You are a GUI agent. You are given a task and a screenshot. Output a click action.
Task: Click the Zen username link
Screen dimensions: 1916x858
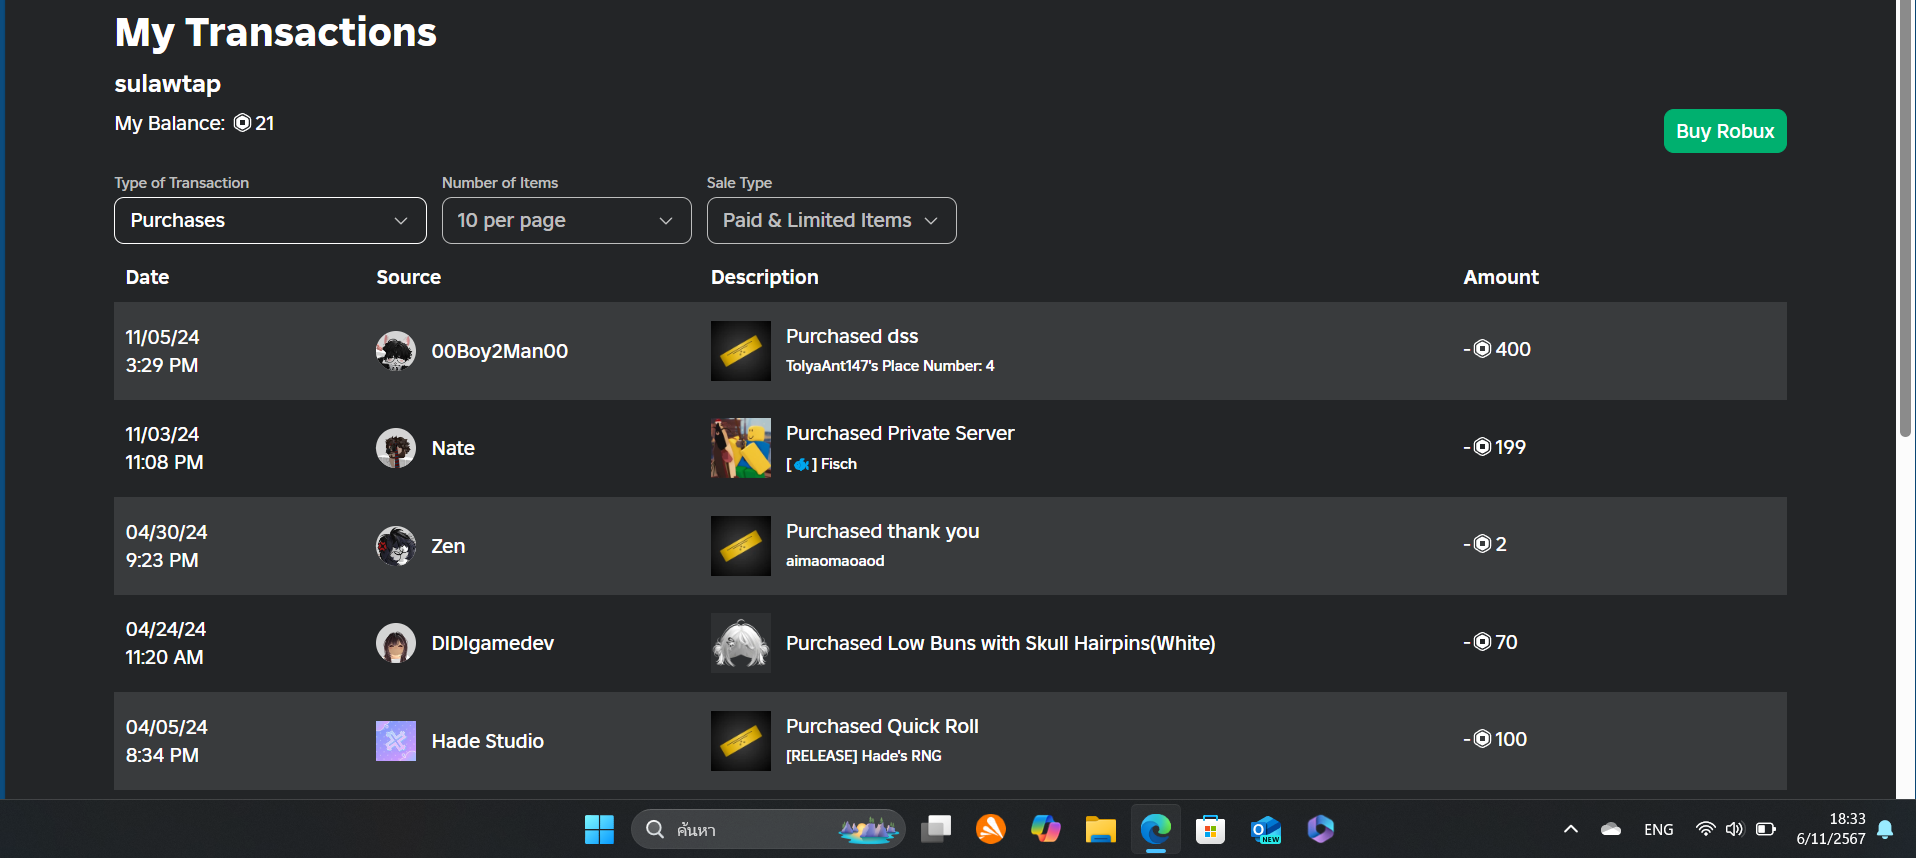click(448, 546)
